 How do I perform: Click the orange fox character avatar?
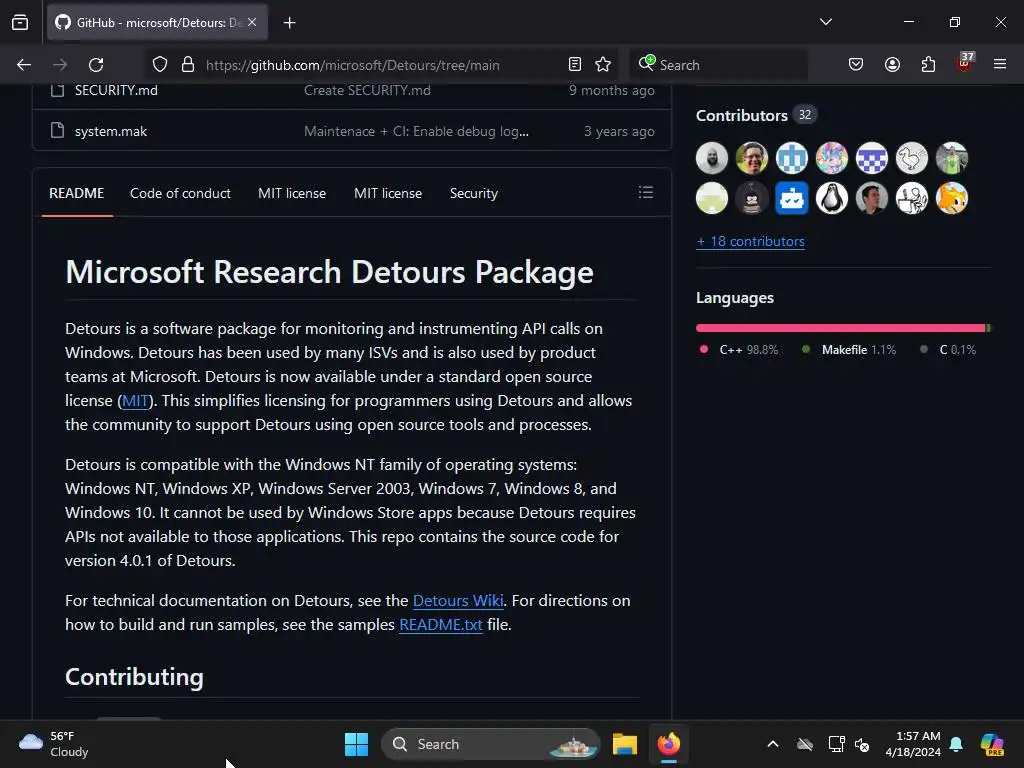952,198
